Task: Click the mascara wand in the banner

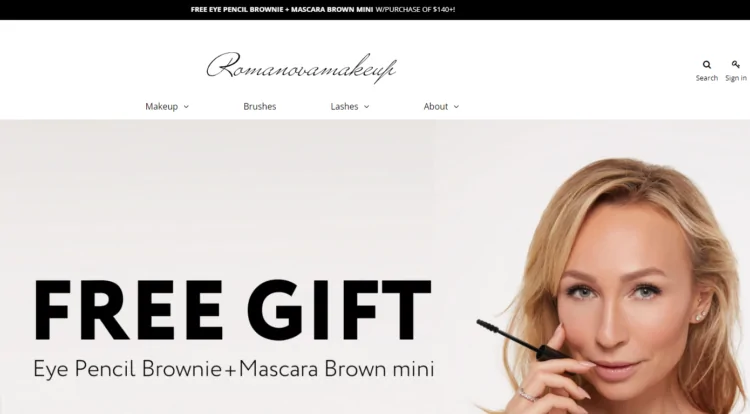Action: (519, 339)
